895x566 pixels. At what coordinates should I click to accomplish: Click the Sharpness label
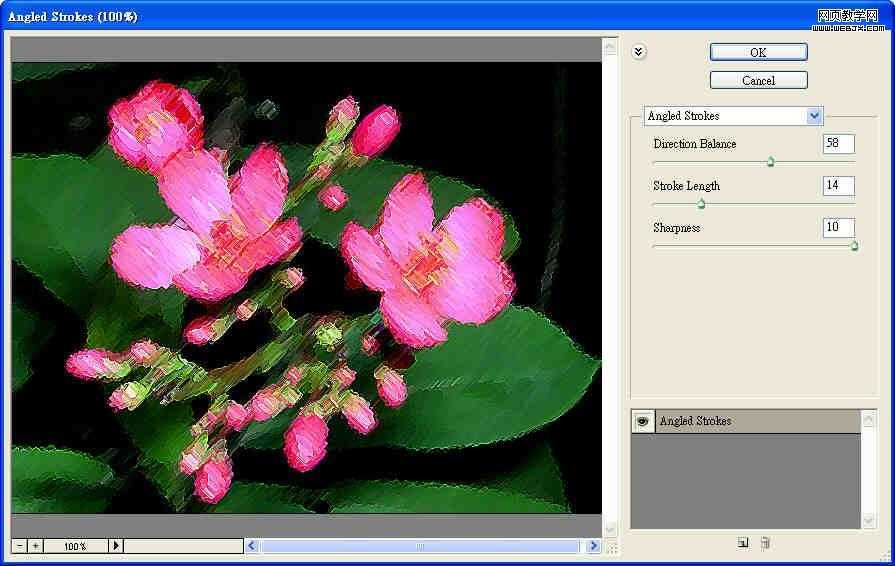(676, 228)
